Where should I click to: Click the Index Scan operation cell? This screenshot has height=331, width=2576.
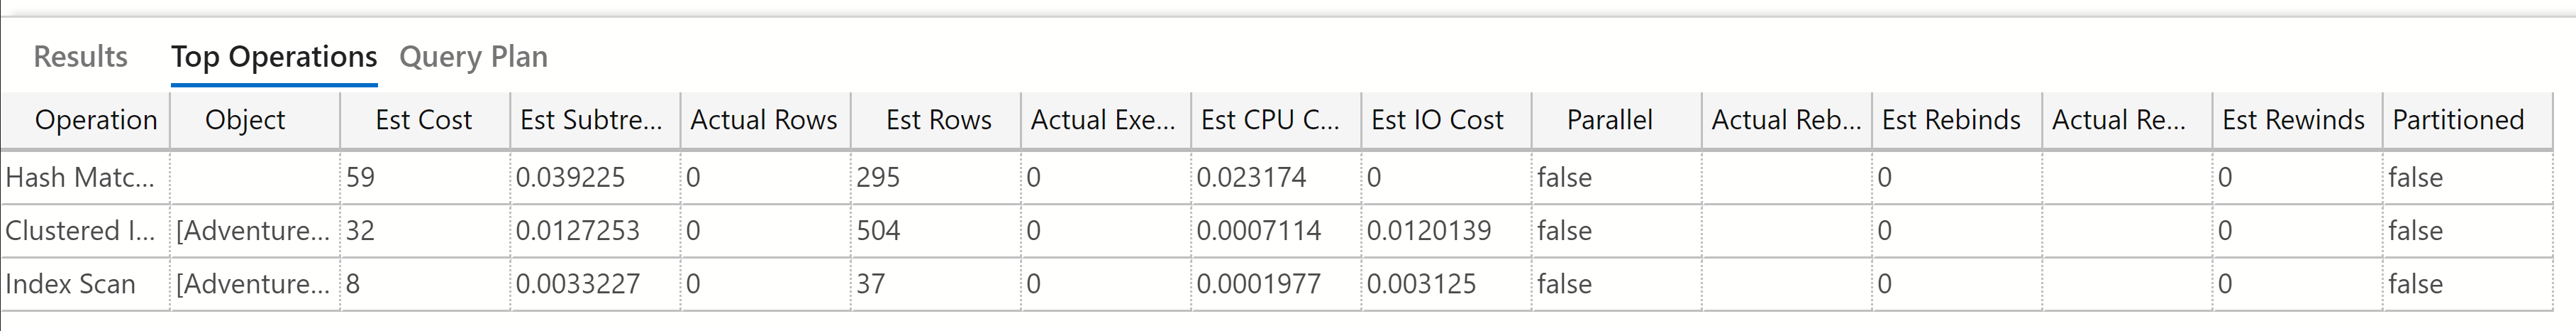(x=70, y=284)
